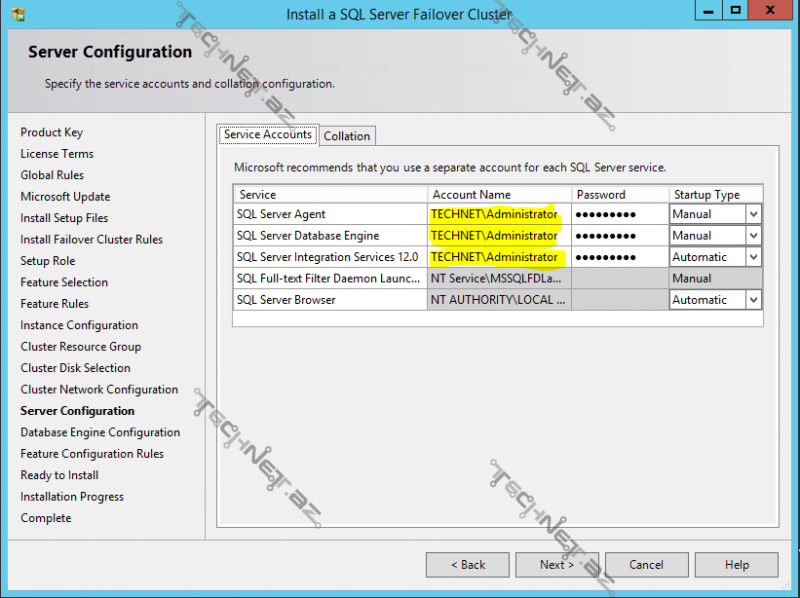Screen dimensions: 800x598
Task: Cancel the installation setup
Action: 646,565
